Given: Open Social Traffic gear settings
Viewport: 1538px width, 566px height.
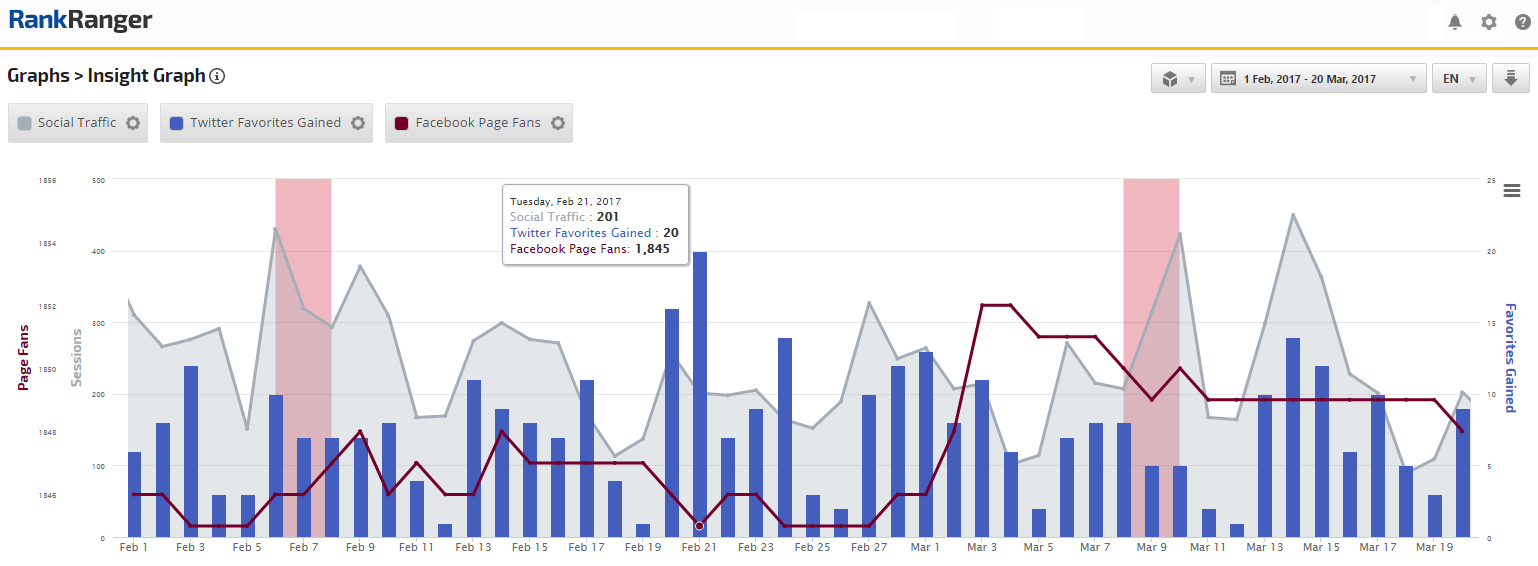Looking at the screenshot, I should click(x=133, y=123).
